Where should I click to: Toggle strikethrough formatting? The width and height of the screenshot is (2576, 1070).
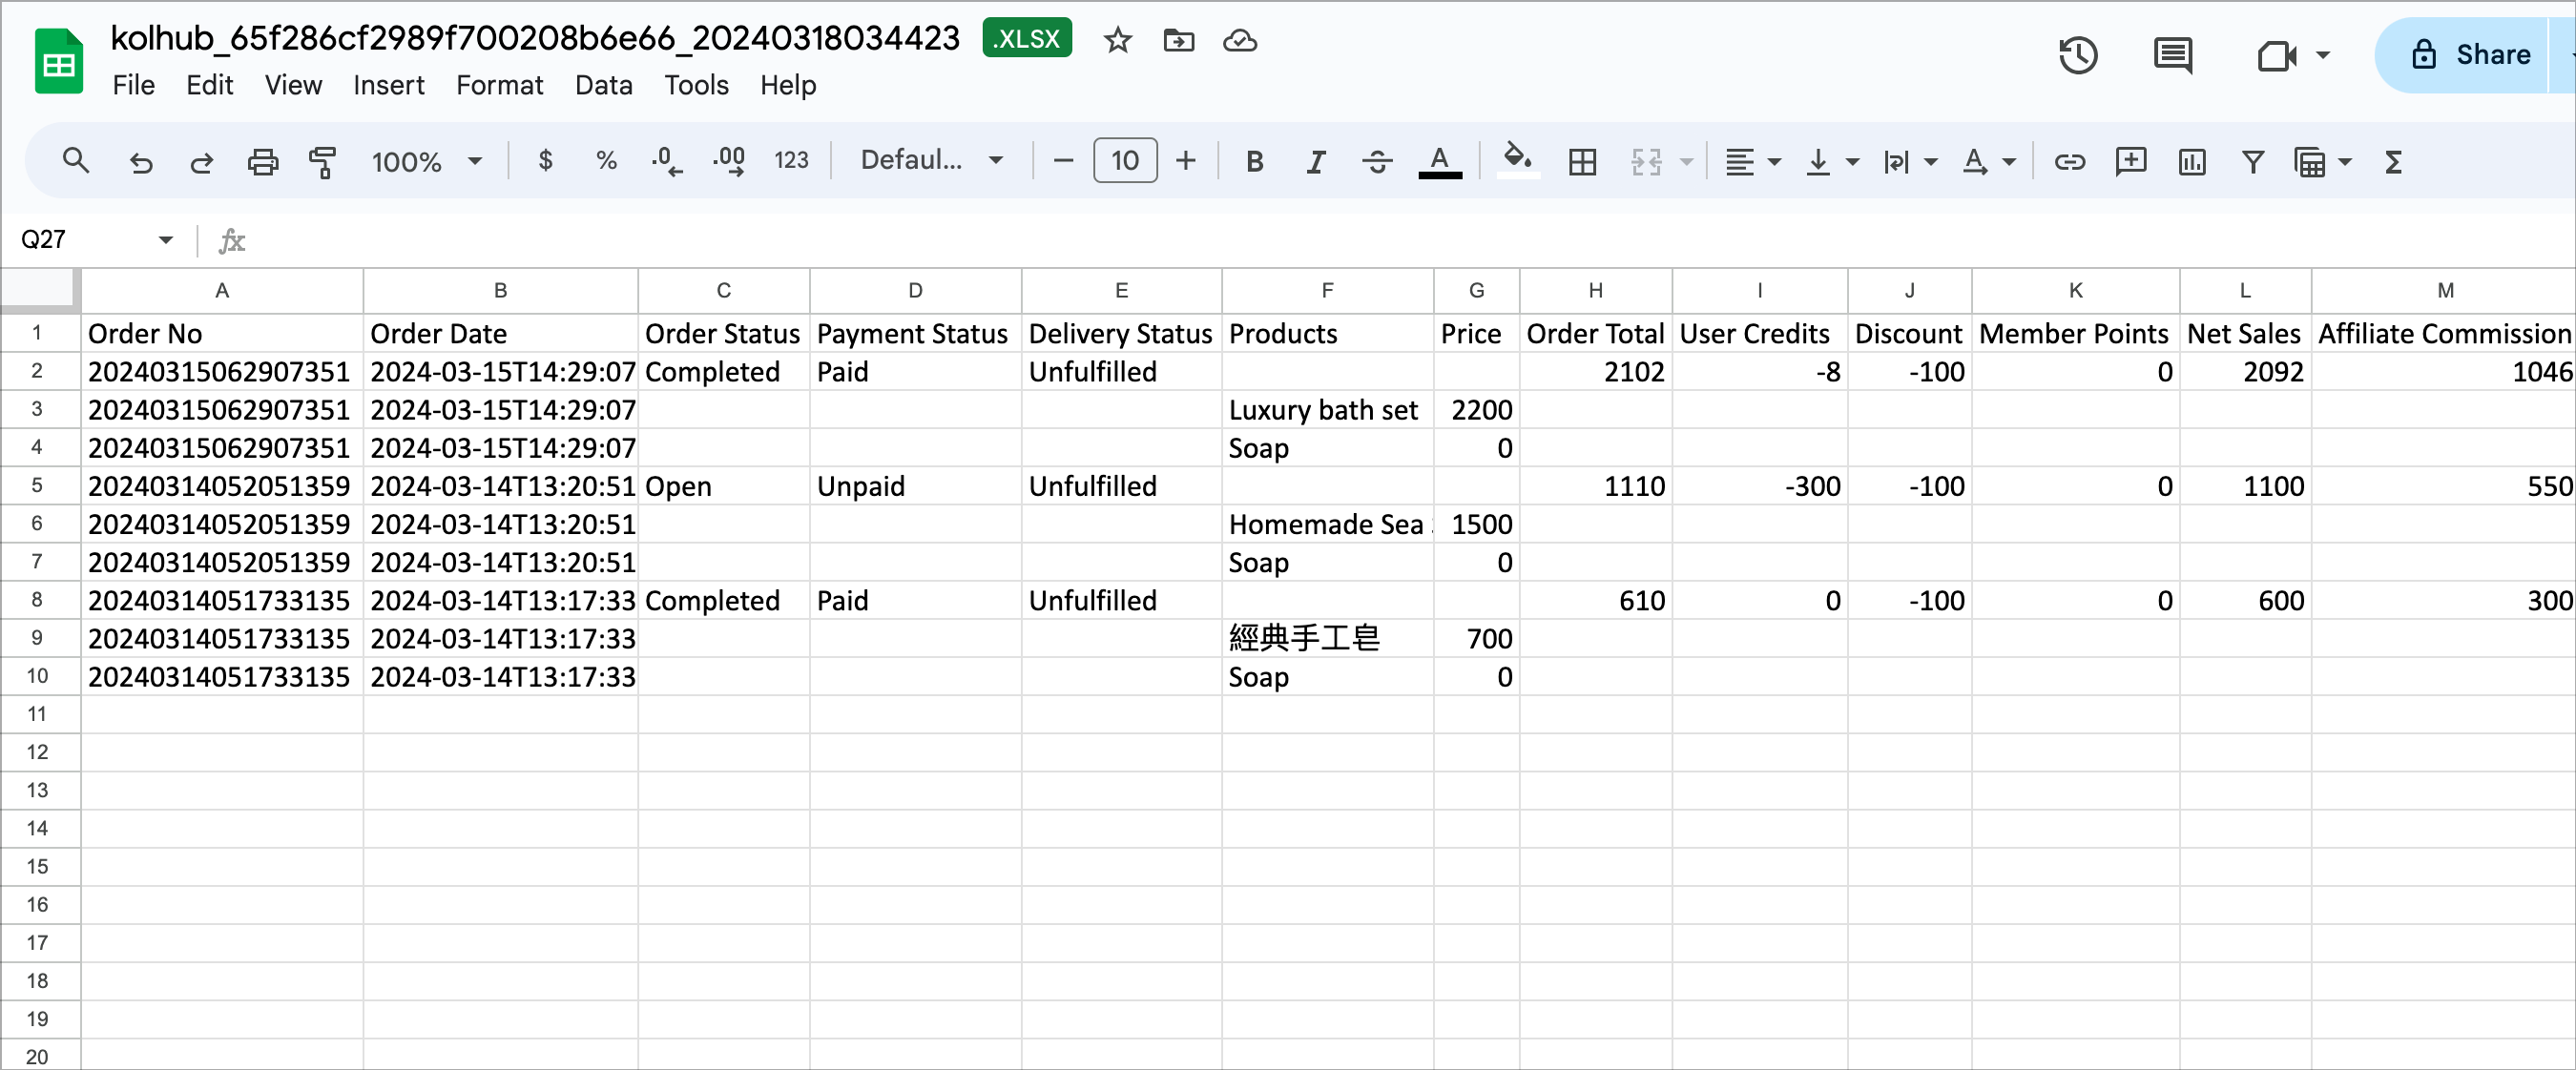click(x=1377, y=161)
